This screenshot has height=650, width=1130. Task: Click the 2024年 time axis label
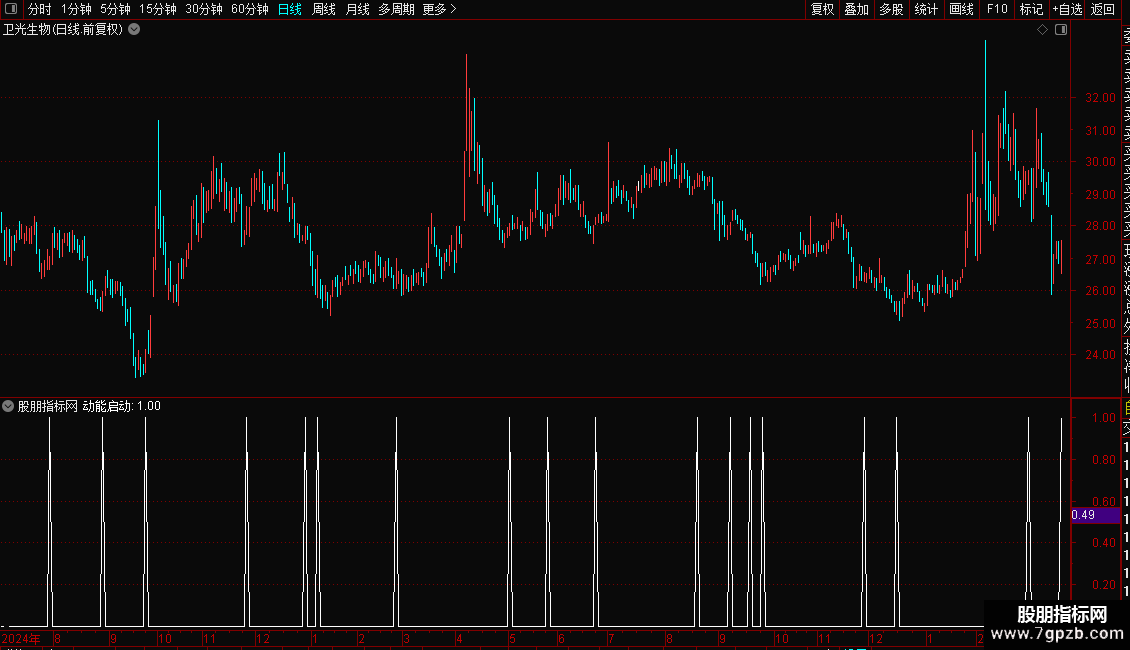click(21, 638)
